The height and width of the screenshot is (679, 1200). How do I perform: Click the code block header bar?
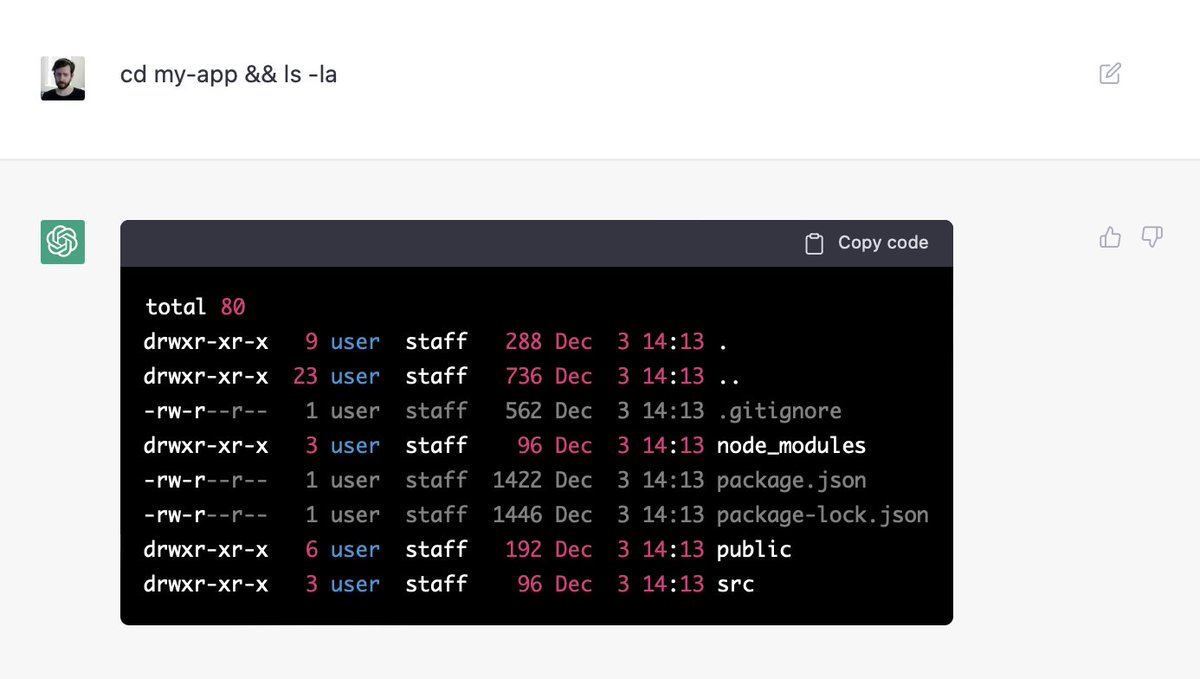click(536, 243)
